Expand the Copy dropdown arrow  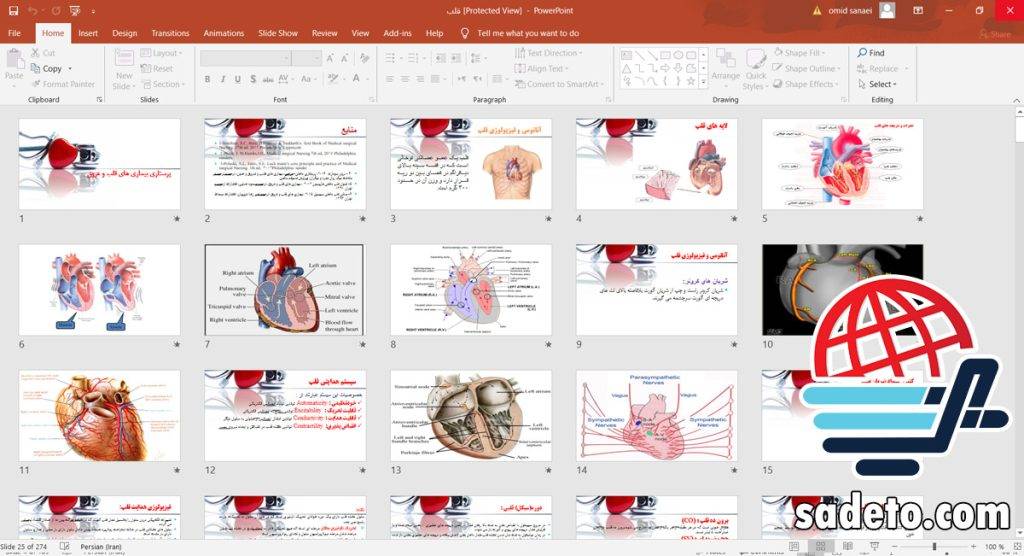[x=70, y=69]
